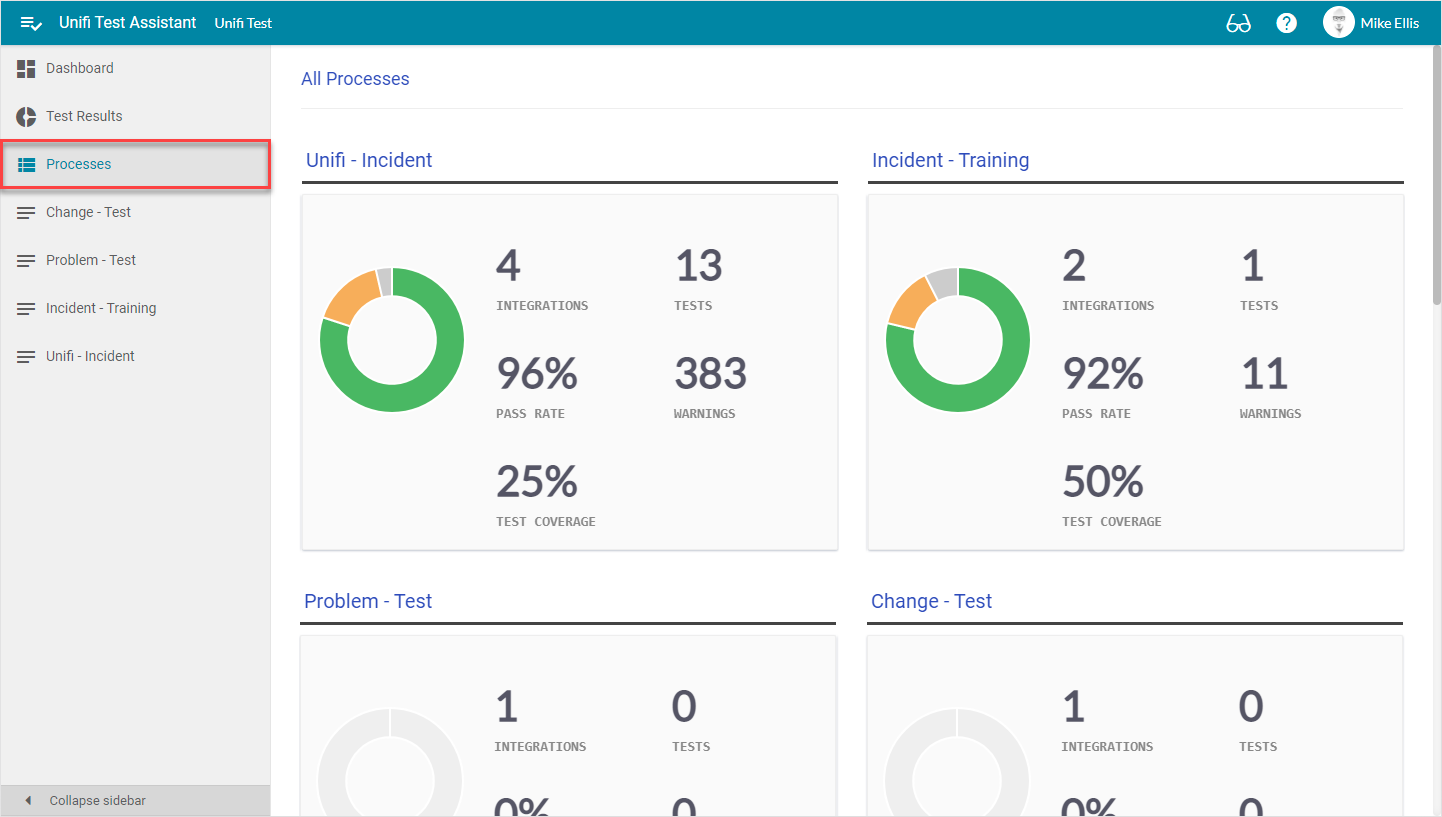Click the hamburger checklist menu icon
This screenshot has width=1442, height=817.
tap(31, 23)
